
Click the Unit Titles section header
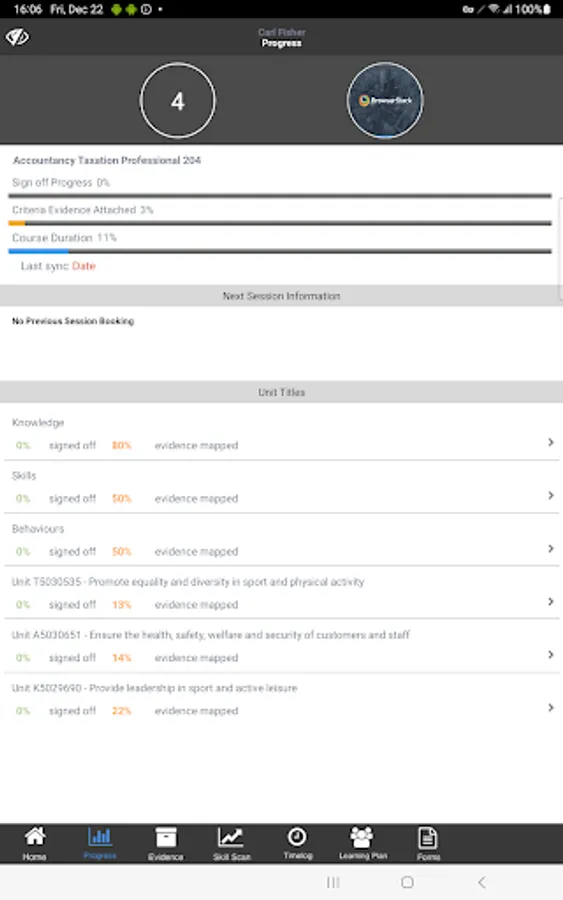[x=281, y=392]
